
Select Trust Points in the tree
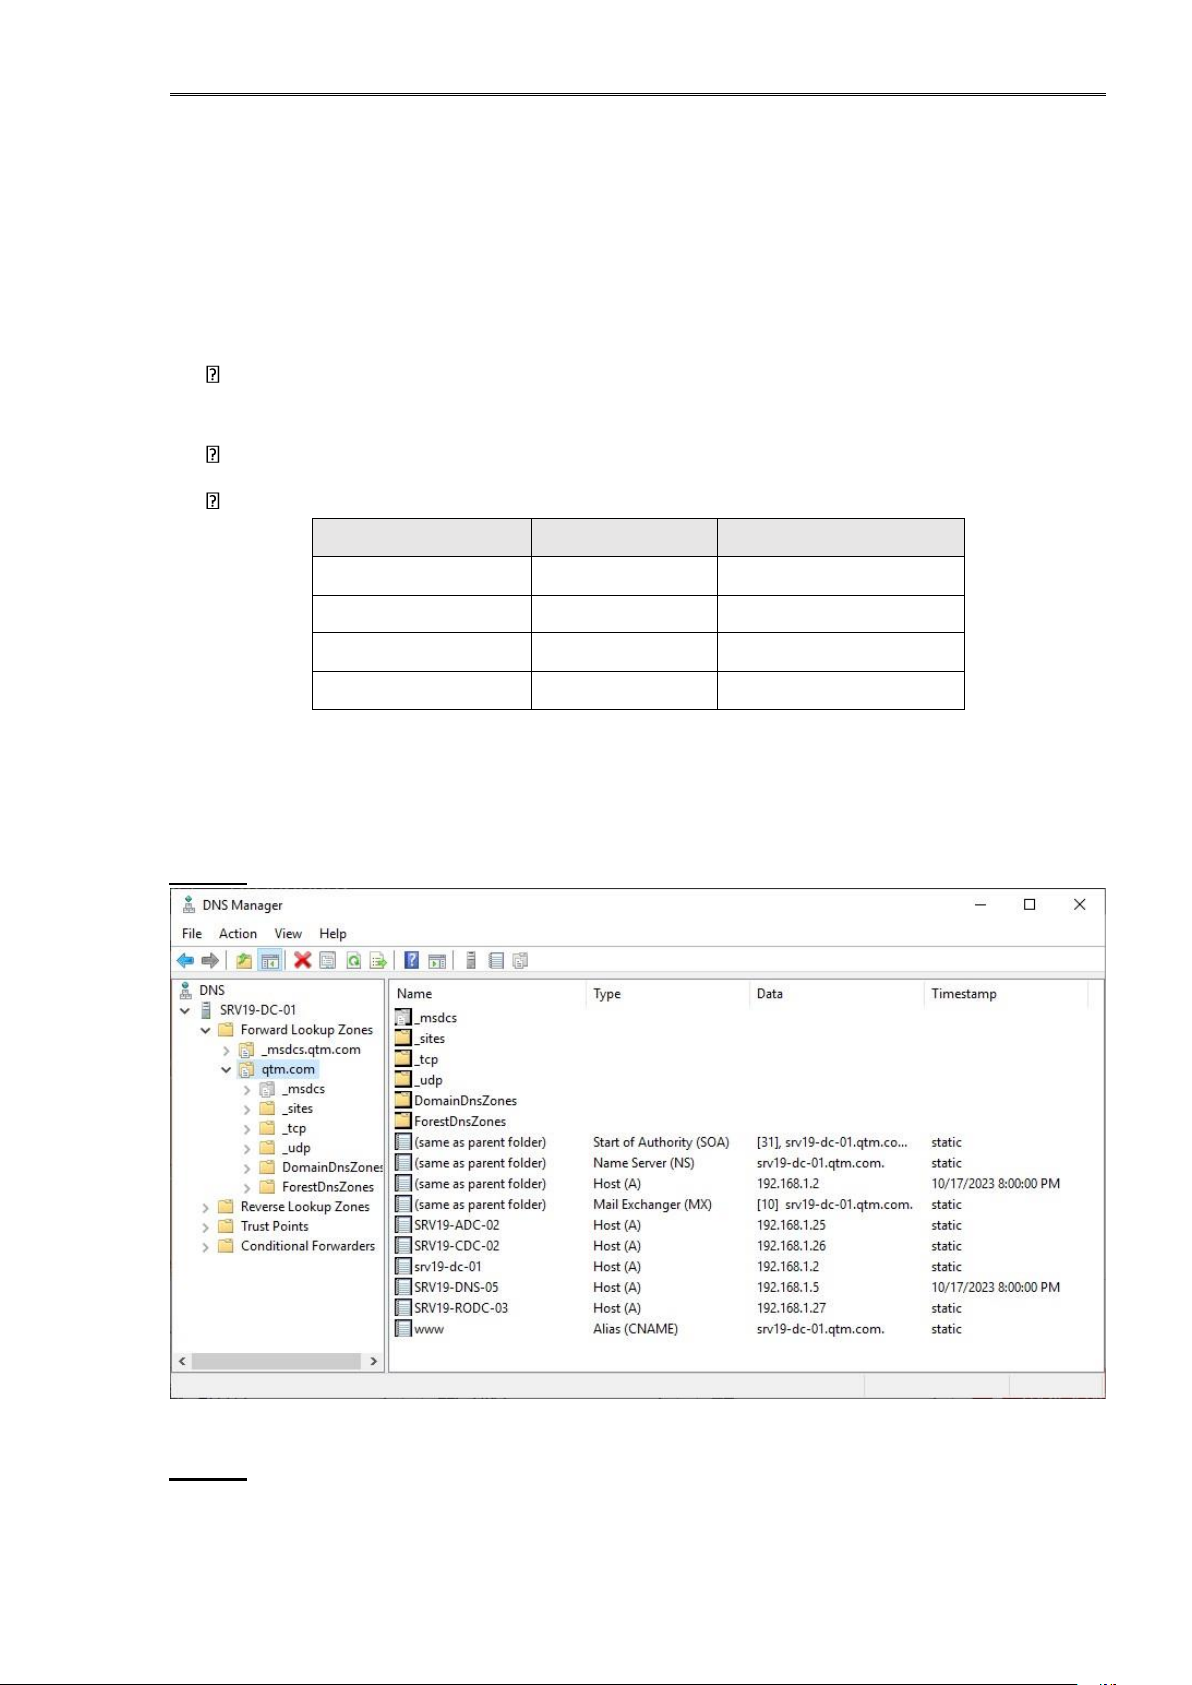pos(275,1226)
